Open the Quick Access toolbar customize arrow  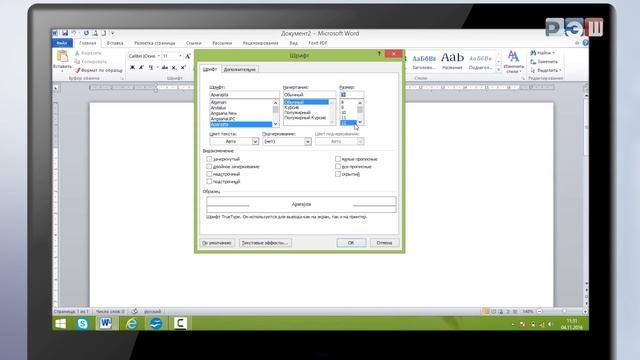click(113, 33)
